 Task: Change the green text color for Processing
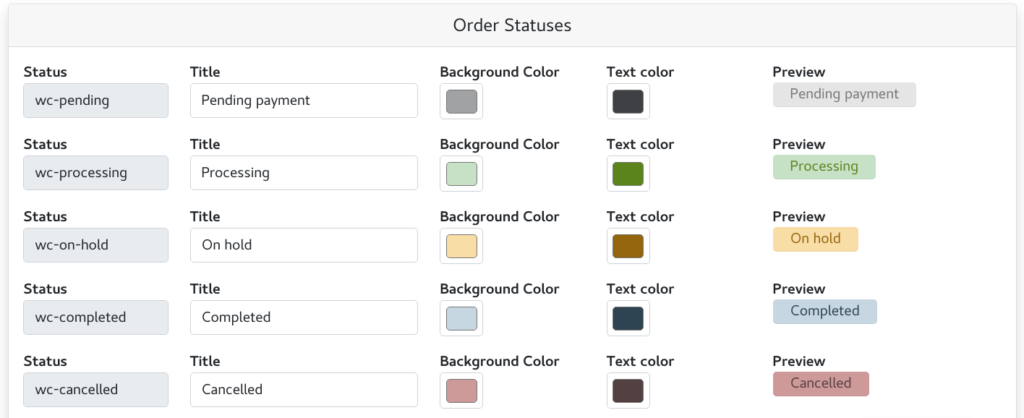tap(628, 174)
